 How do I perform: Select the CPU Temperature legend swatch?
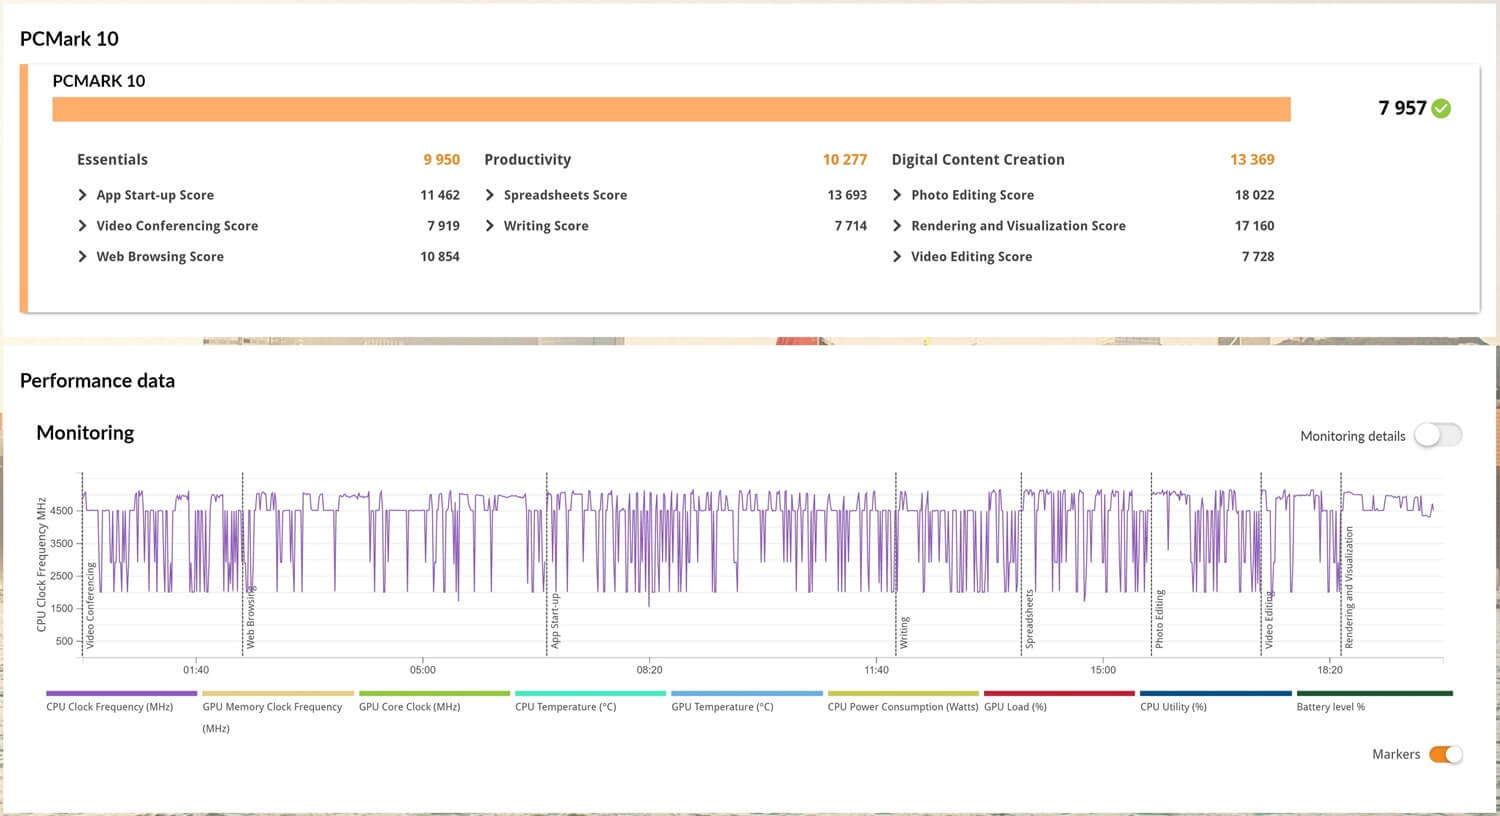pos(590,693)
